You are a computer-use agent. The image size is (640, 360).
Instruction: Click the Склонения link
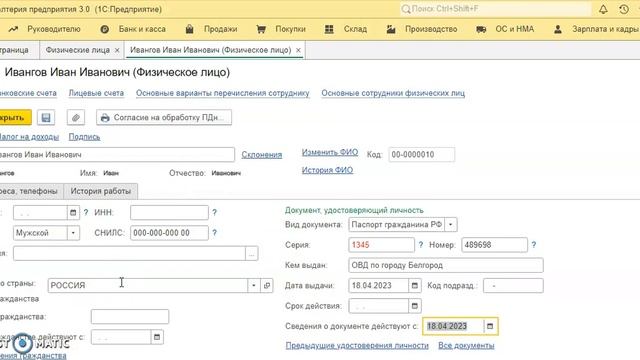(x=262, y=155)
